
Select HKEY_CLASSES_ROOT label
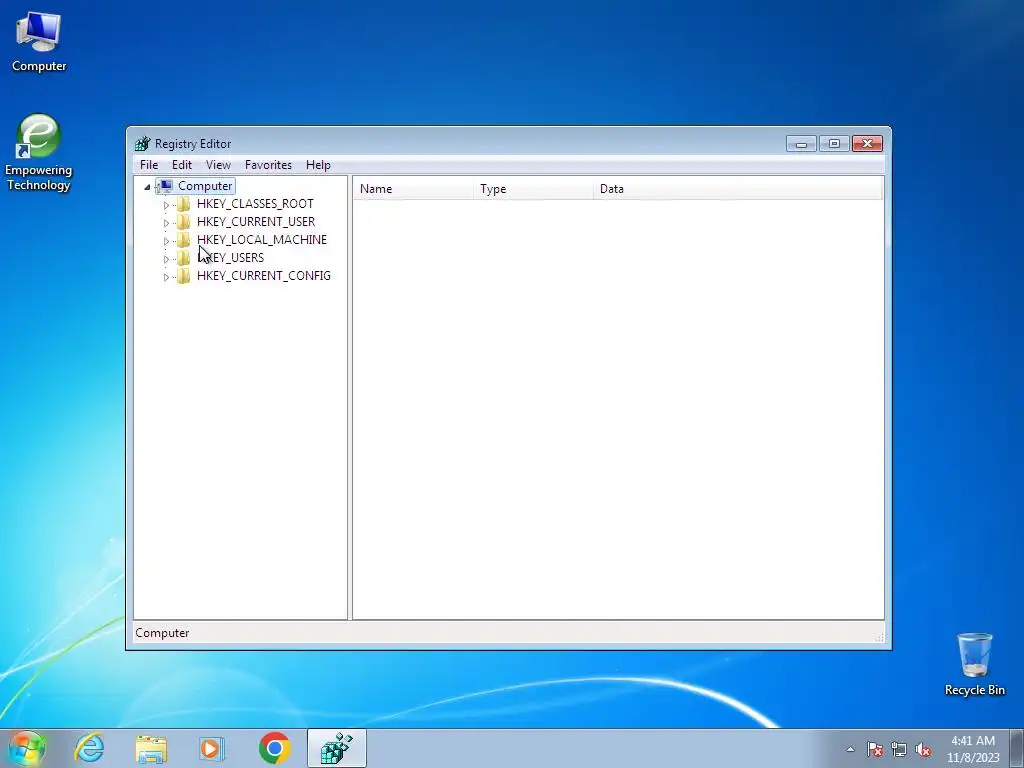click(x=255, y=204)
